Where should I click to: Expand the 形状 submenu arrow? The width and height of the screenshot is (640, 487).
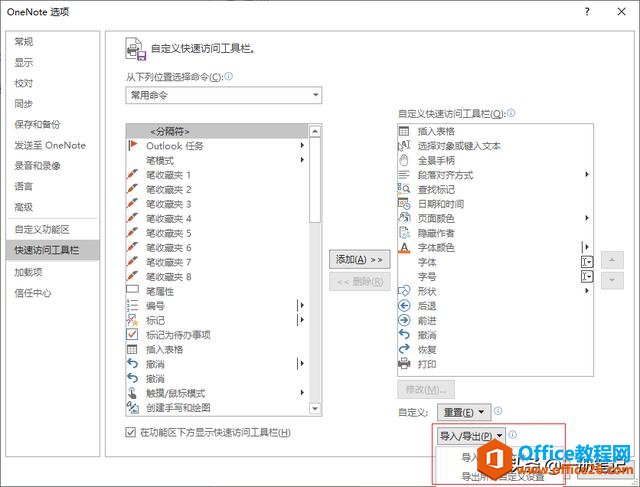click(x=587, y=291)
